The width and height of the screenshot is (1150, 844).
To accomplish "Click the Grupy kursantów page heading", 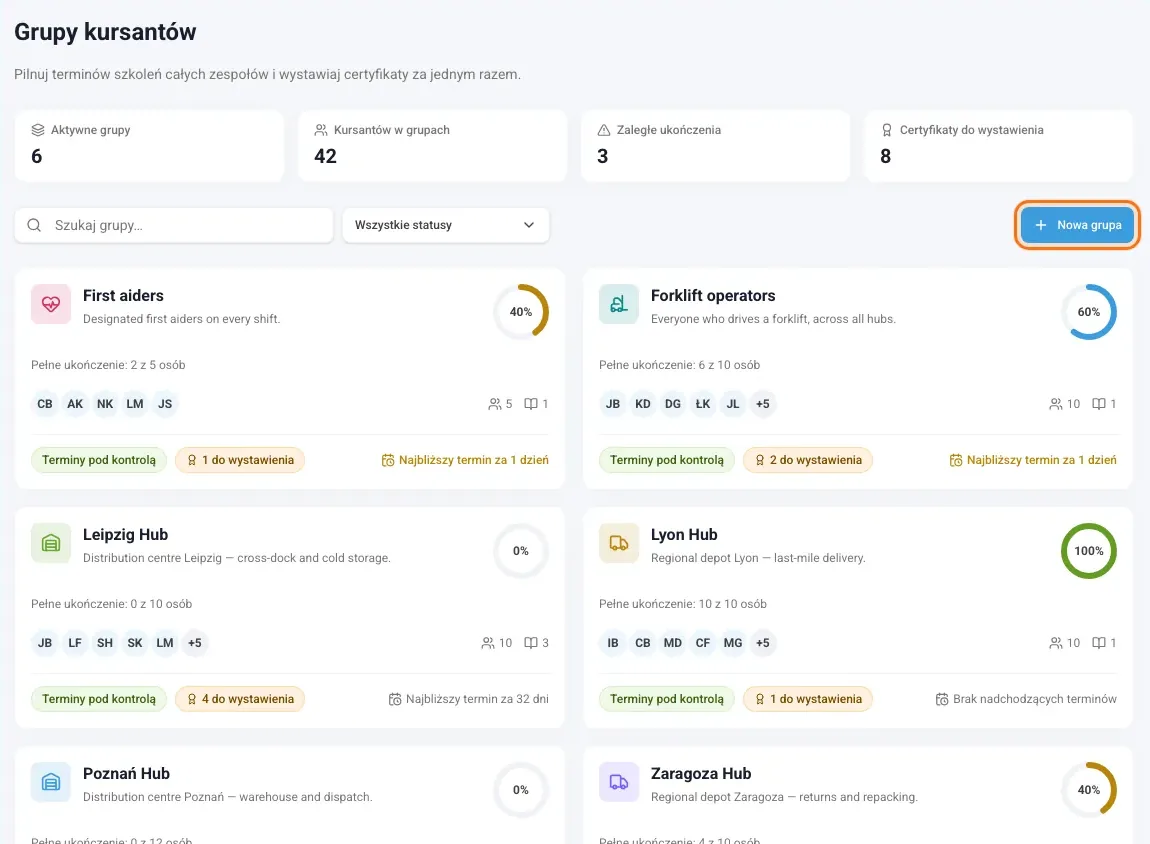I will pos(105,32).
